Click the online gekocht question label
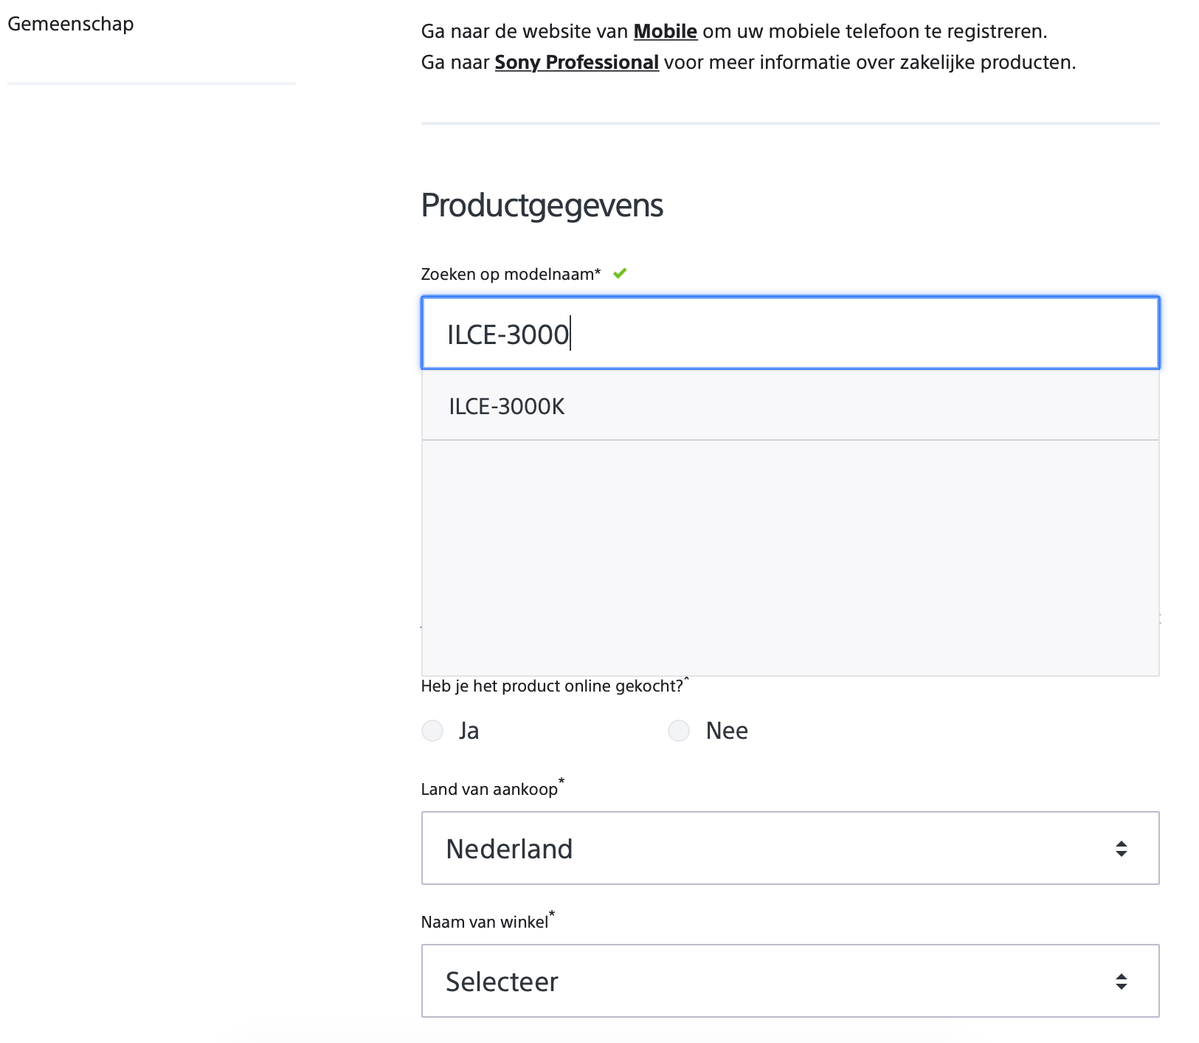 click(x=552, y=685)
